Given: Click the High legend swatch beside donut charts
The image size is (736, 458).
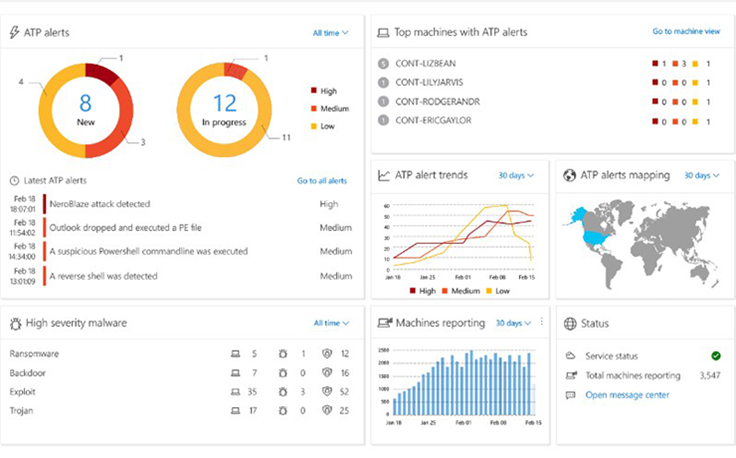Looking at the screenshot, I should click(x=314, y=91).
